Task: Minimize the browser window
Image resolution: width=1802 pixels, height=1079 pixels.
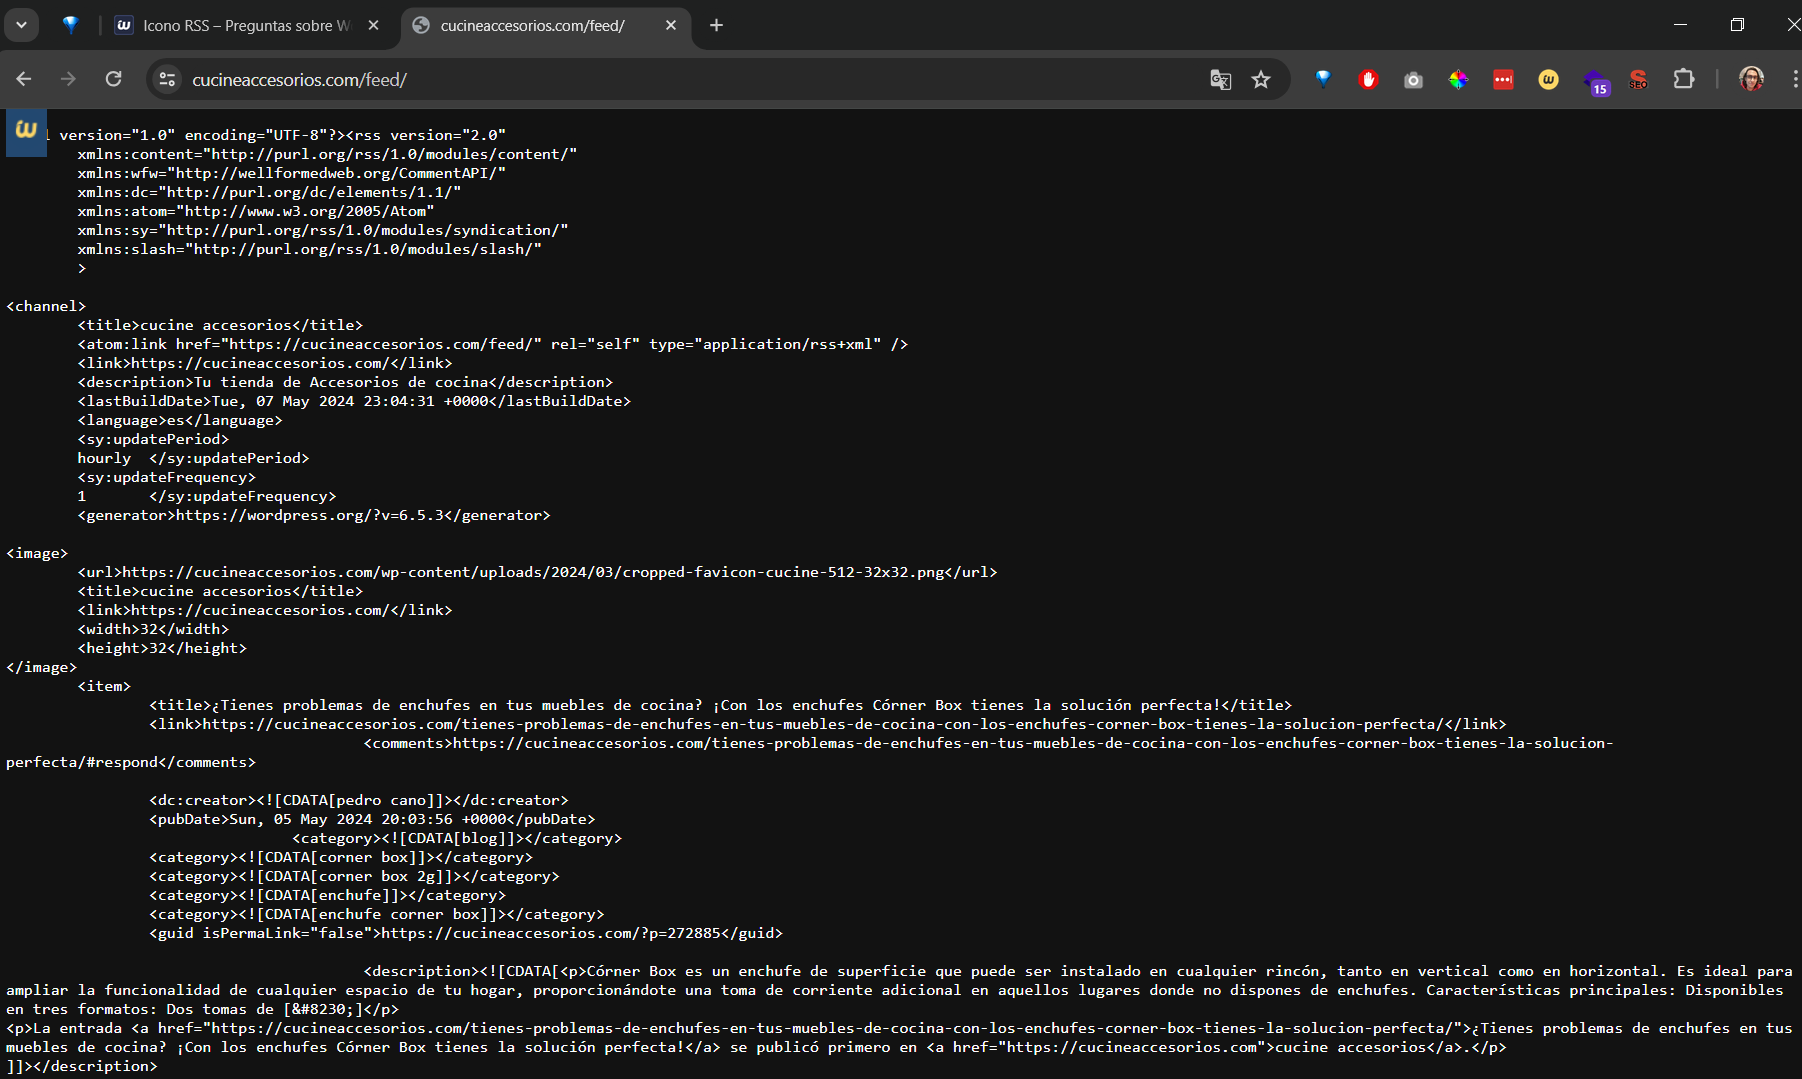Action: click(1680, 25)
